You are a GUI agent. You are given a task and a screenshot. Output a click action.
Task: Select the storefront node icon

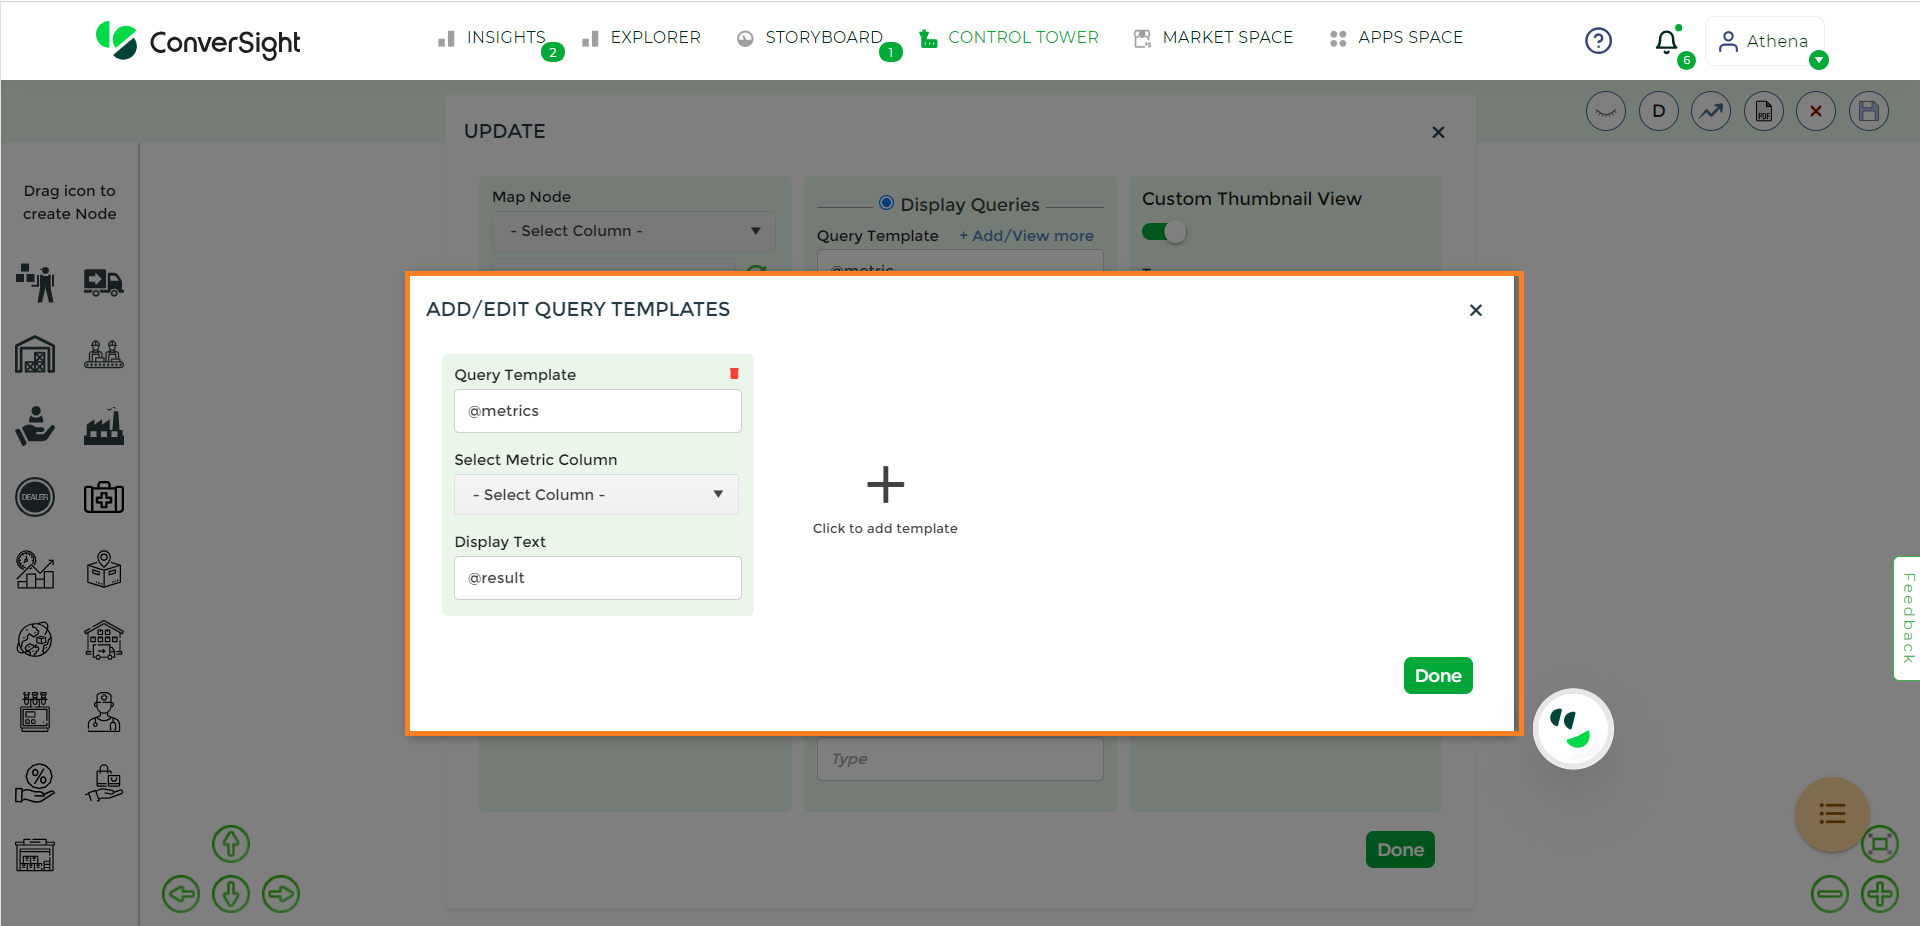35,855
